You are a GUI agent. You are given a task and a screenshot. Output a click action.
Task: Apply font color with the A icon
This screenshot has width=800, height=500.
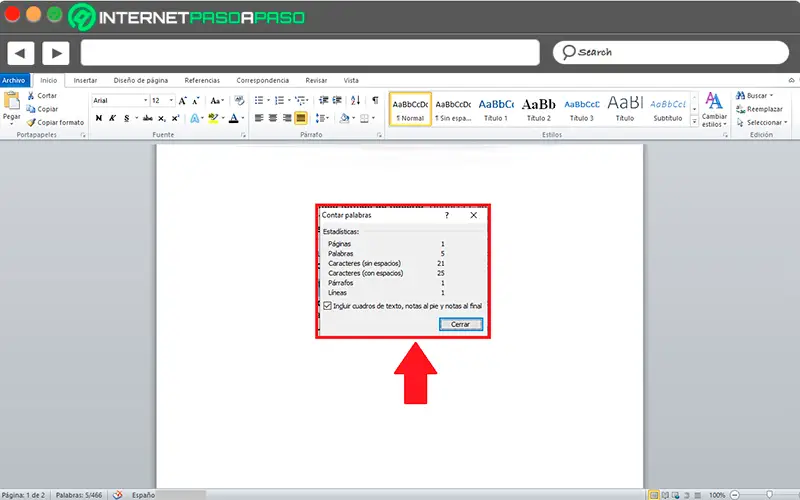(x=233, y=118)
